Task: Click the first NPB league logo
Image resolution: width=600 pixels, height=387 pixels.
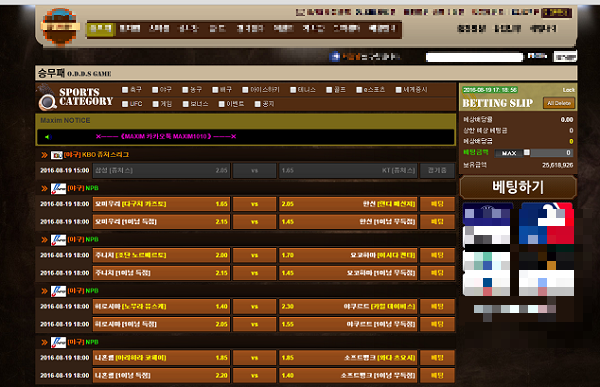Action: coord(59,188)
